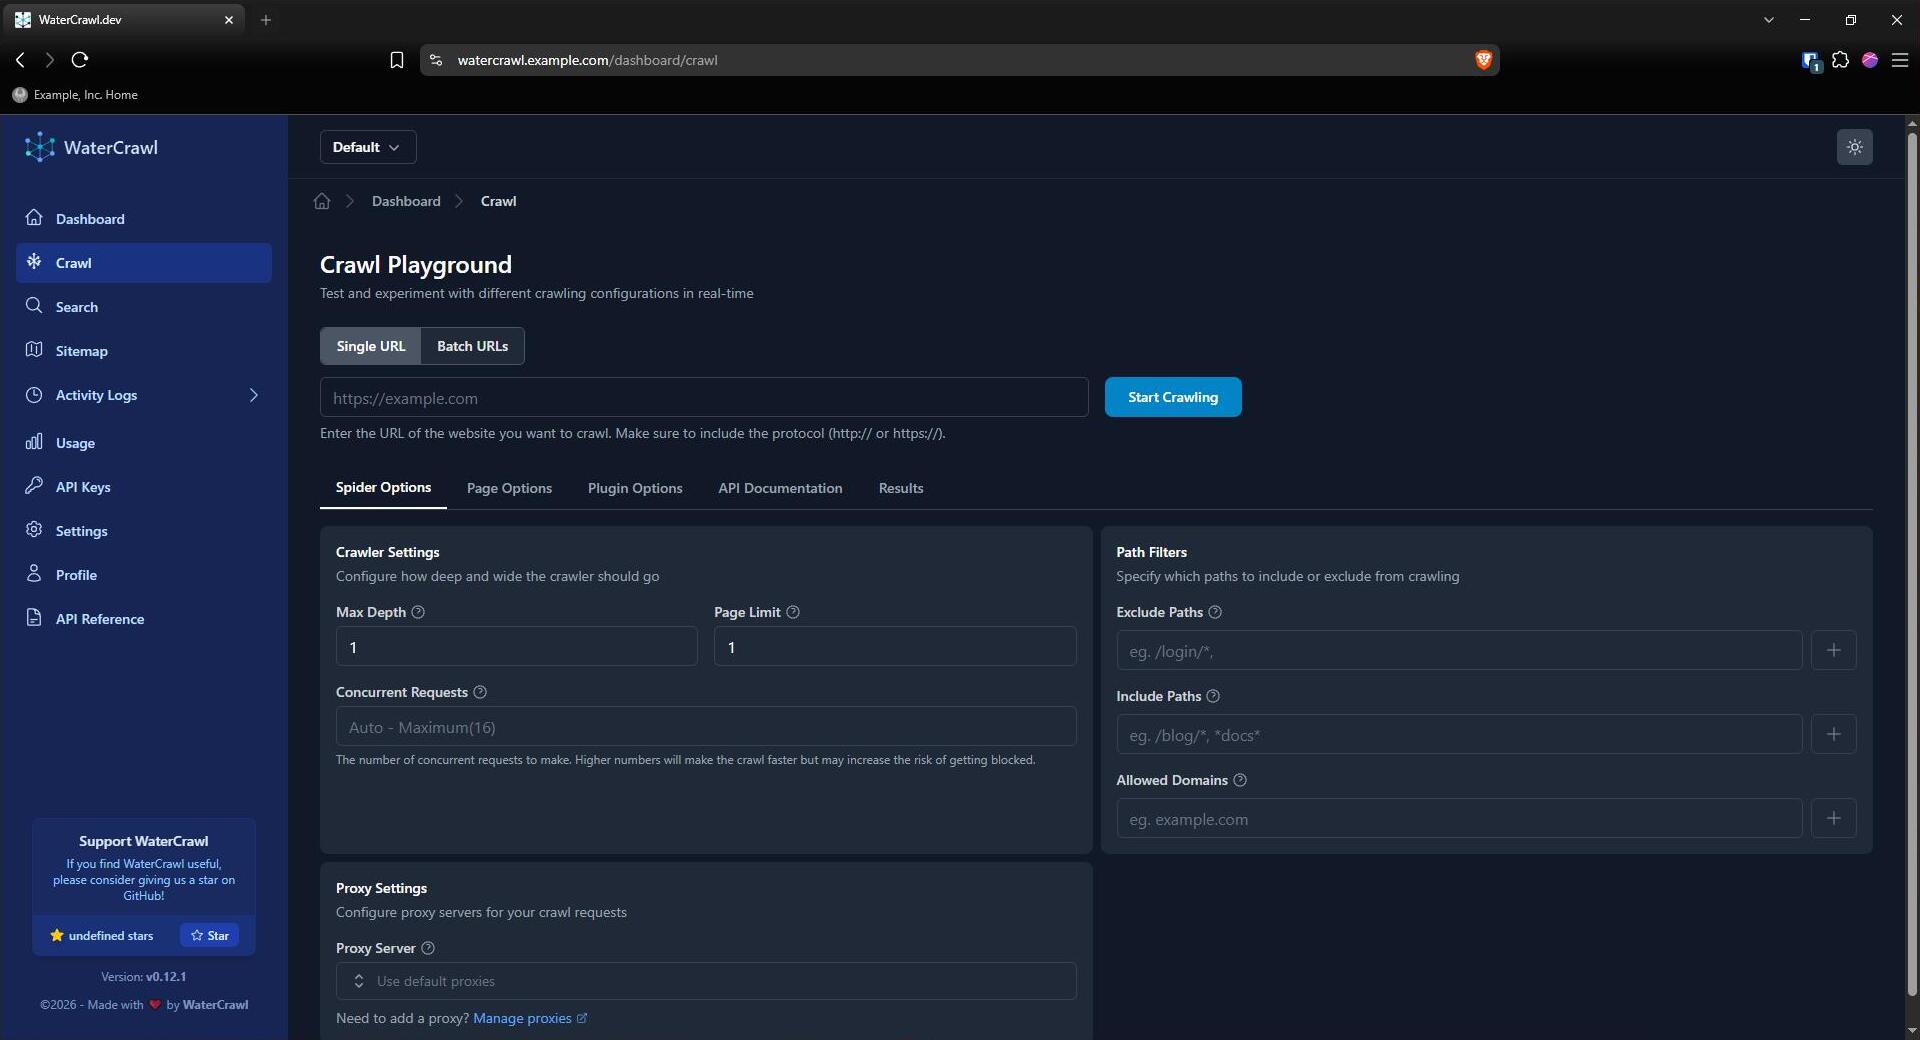This screenshot has width=1920, height=1040.
Task: Click the purple profile avatar icon in toolbar
Action: (x=1870, y=60)
